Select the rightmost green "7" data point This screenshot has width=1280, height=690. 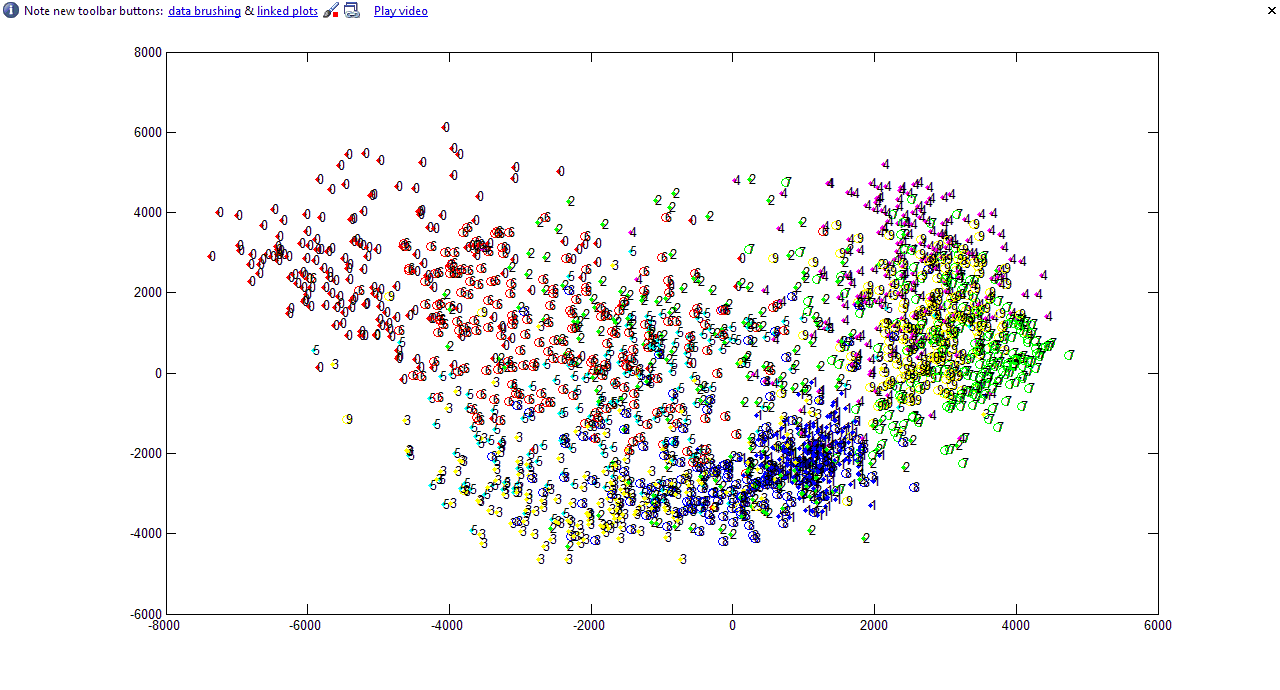[x=1069, y=355]
